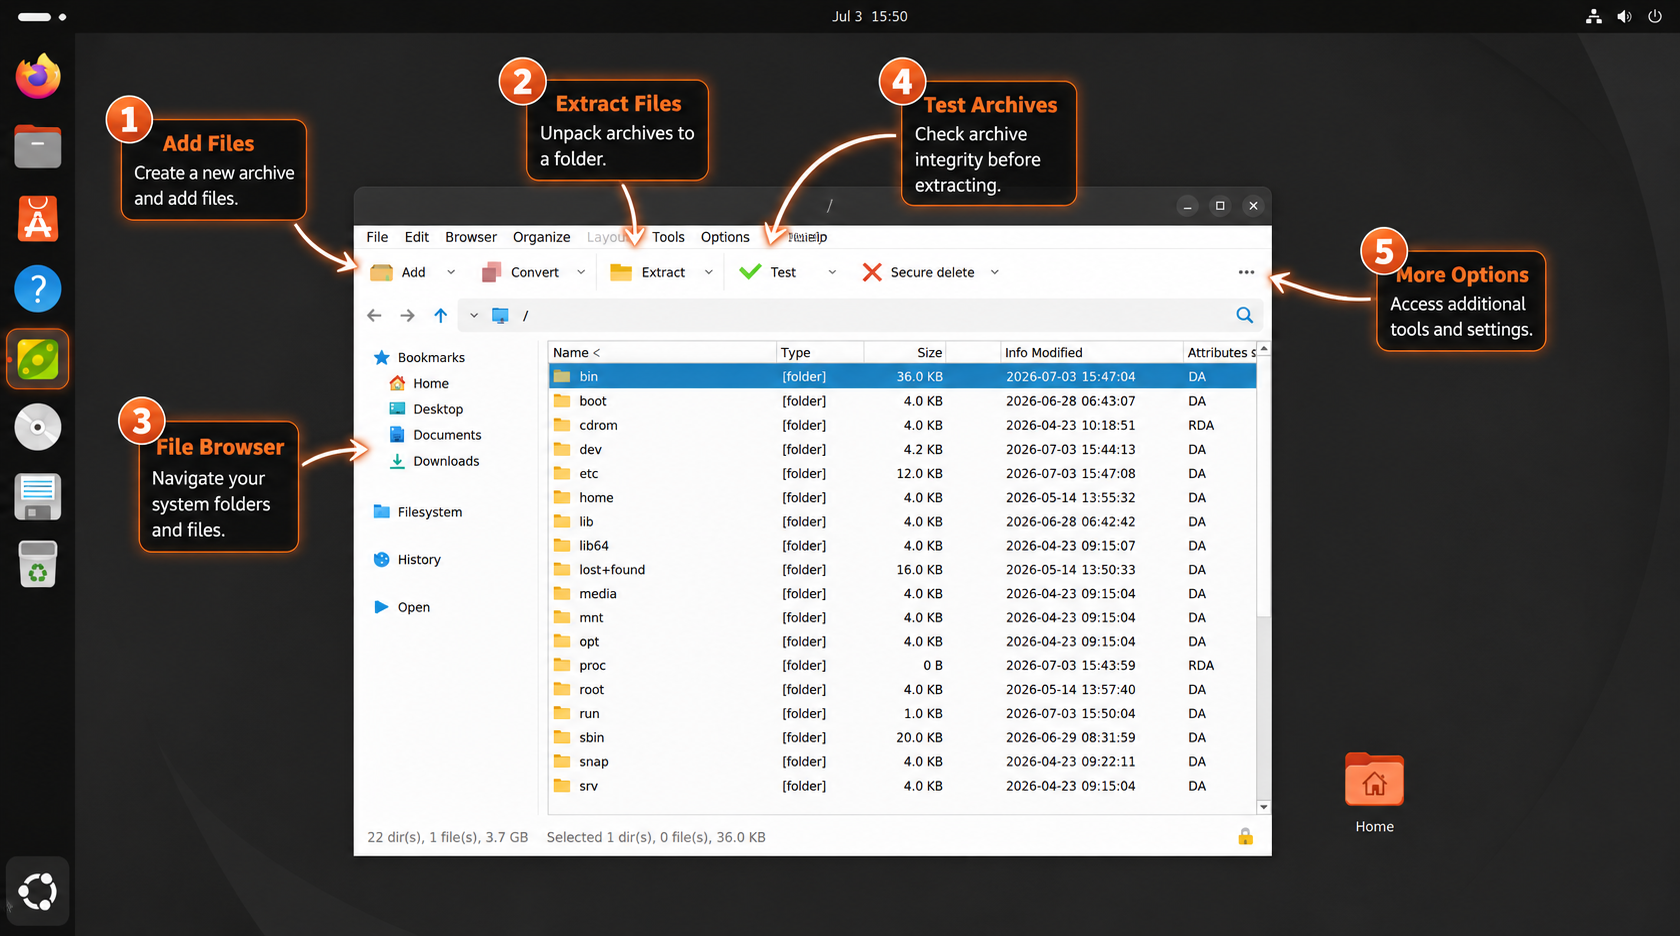Click the volume icon in top bar
1680x936 pixels.
pos(1624,16)
